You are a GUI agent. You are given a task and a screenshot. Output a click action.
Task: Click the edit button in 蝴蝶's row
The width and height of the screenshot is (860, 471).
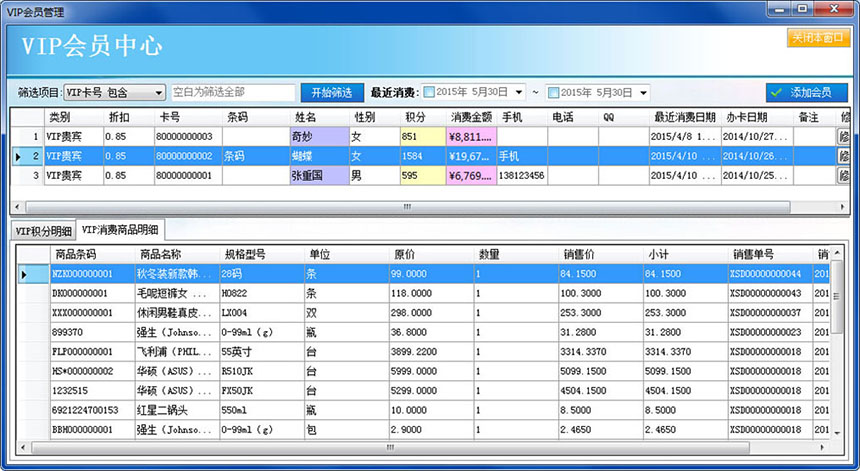pyautogui.click(x=844, y=156)
